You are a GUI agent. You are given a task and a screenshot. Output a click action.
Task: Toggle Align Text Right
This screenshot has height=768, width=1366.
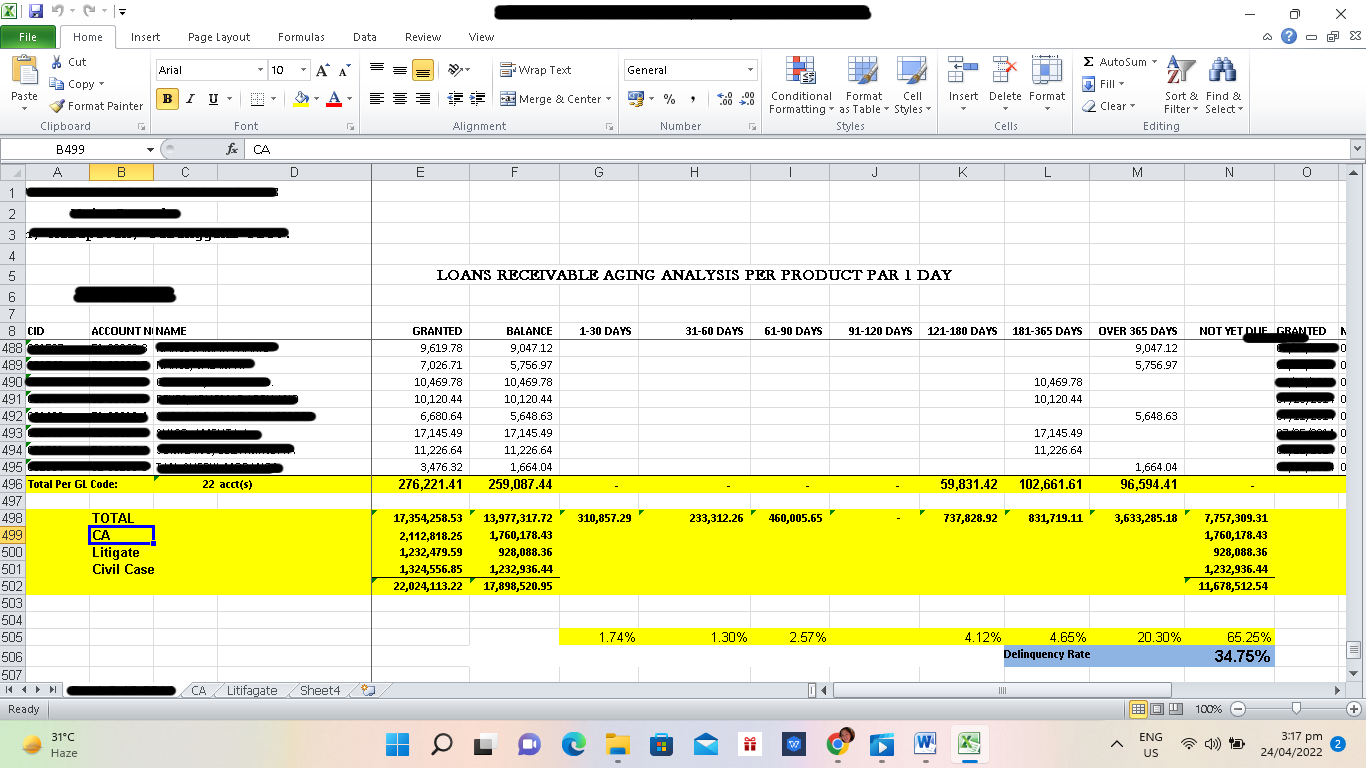[x=423, y=99]
